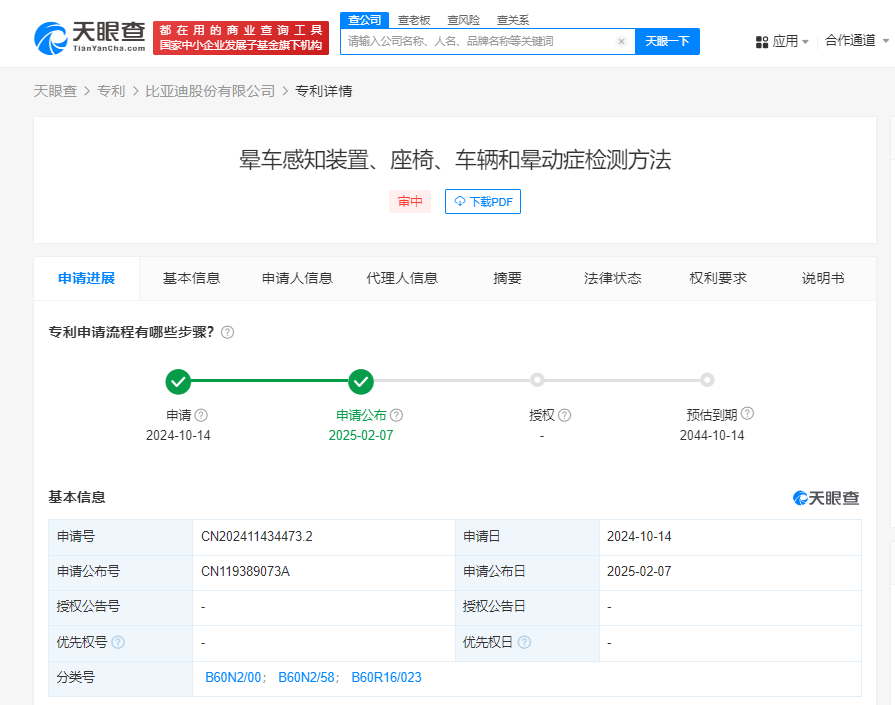Click the 申请公布 completed progress marker
The width and height of the screenshot is (895, 705).
click(x=361, y=380)
